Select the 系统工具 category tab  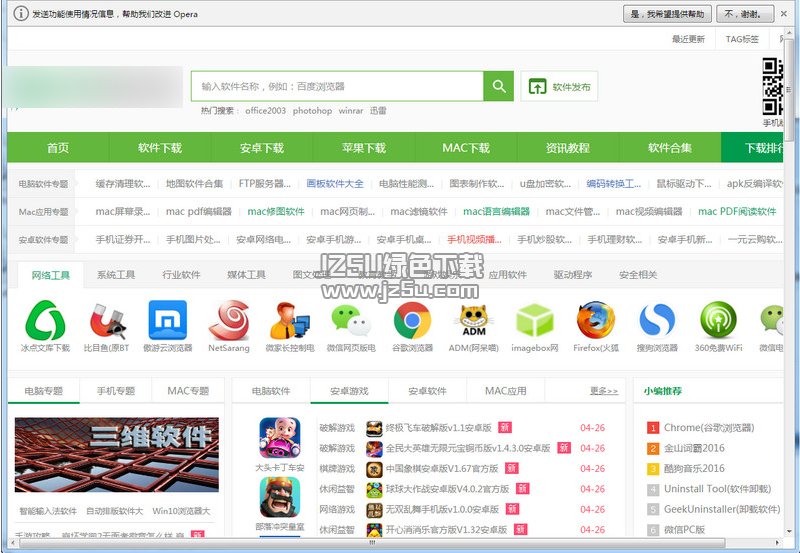(116, 275)
